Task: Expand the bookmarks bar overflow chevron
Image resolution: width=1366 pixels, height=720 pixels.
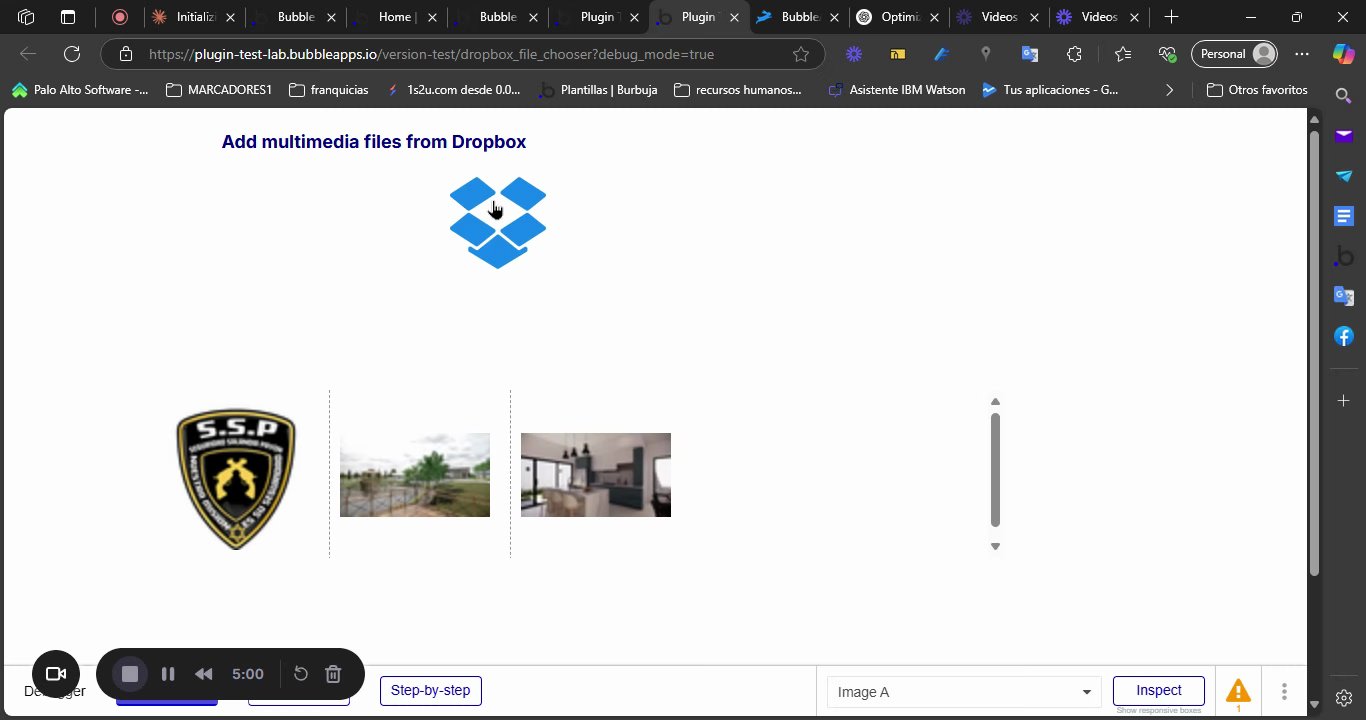Action: click(x=1170, y=90)
